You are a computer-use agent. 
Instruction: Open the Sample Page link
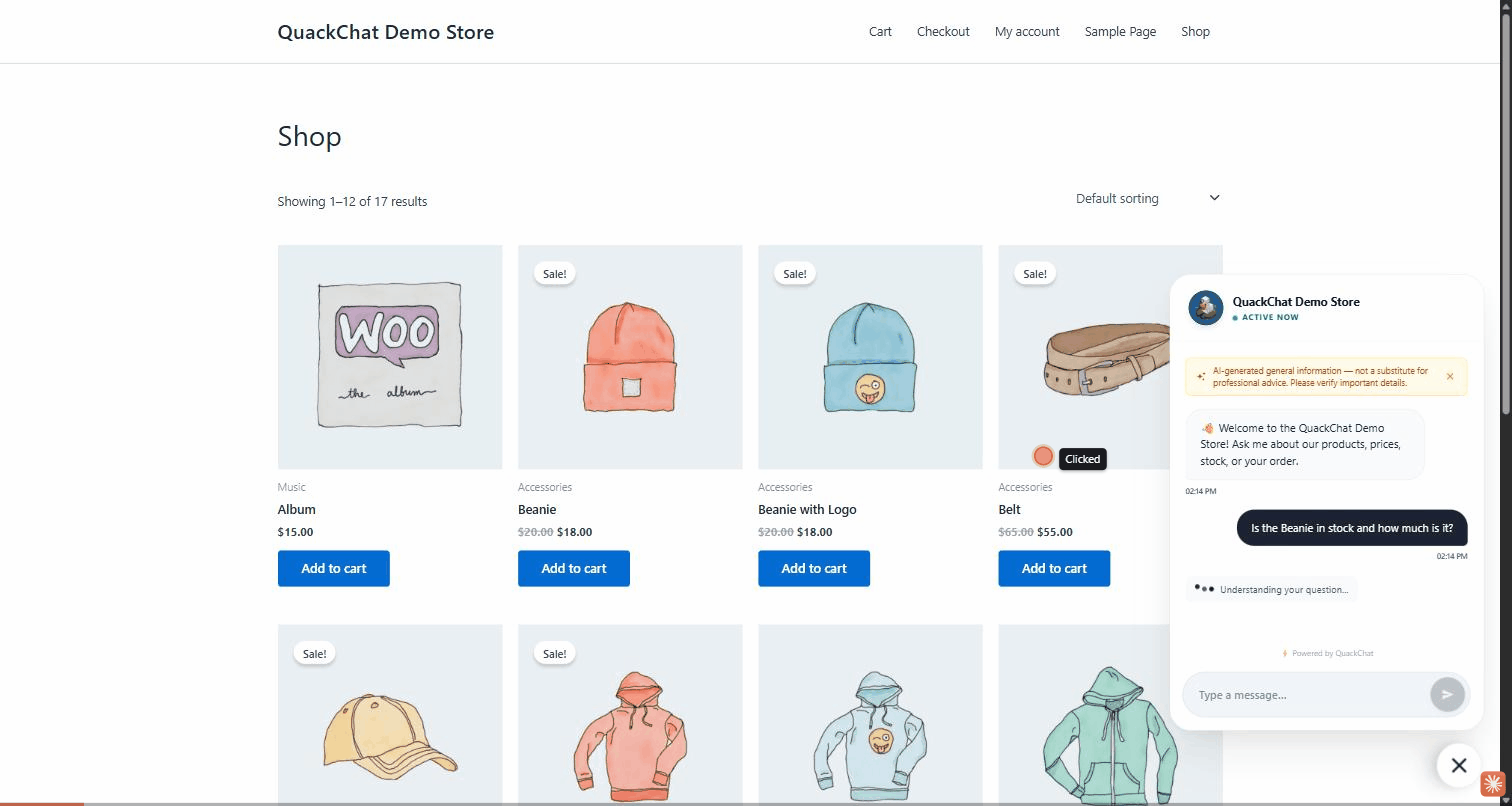coord(1120,31)
